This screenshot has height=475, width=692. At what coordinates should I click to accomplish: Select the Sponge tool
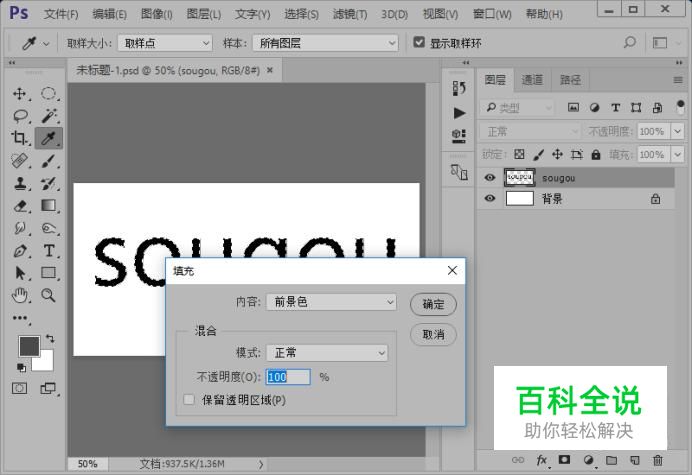(x=49, y=228)
